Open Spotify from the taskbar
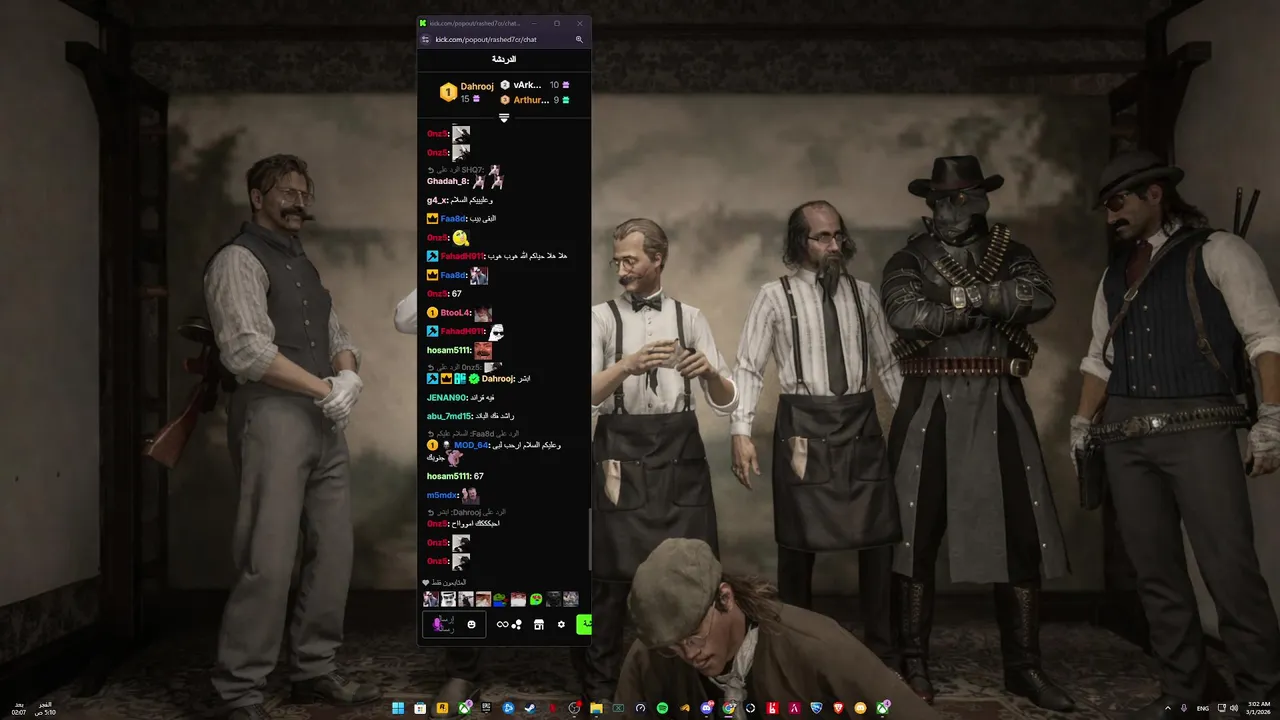 pyautogui.click(x=662, y=708)
